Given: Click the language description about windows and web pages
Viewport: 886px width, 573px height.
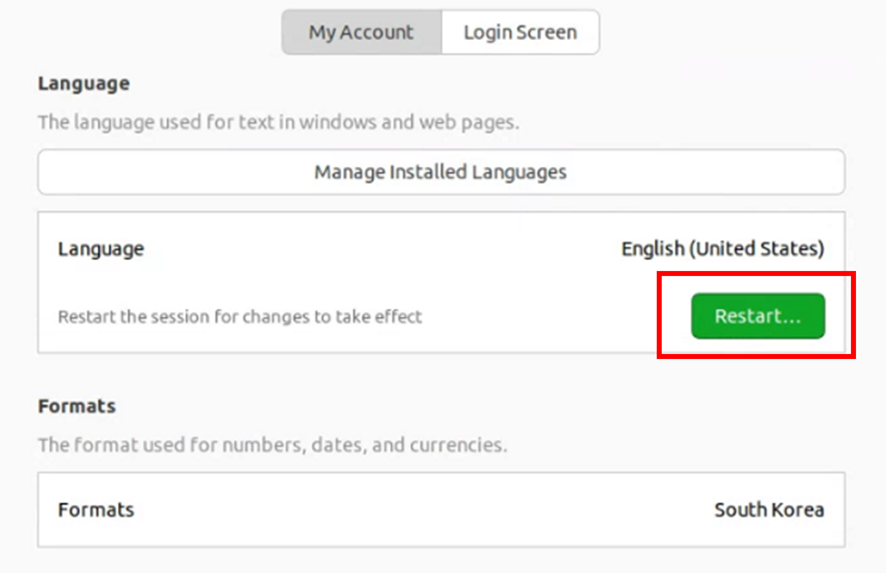Looking at the screenshot, I should [279, 122].
